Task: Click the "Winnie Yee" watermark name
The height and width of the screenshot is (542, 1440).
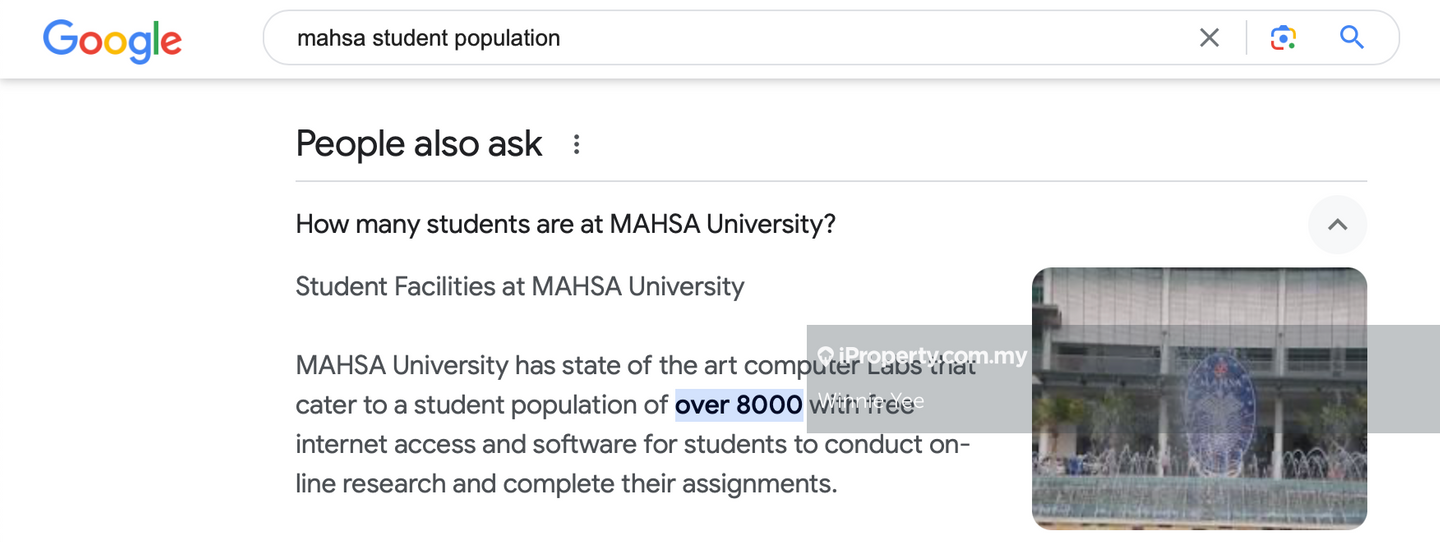Action: [870, 401]
